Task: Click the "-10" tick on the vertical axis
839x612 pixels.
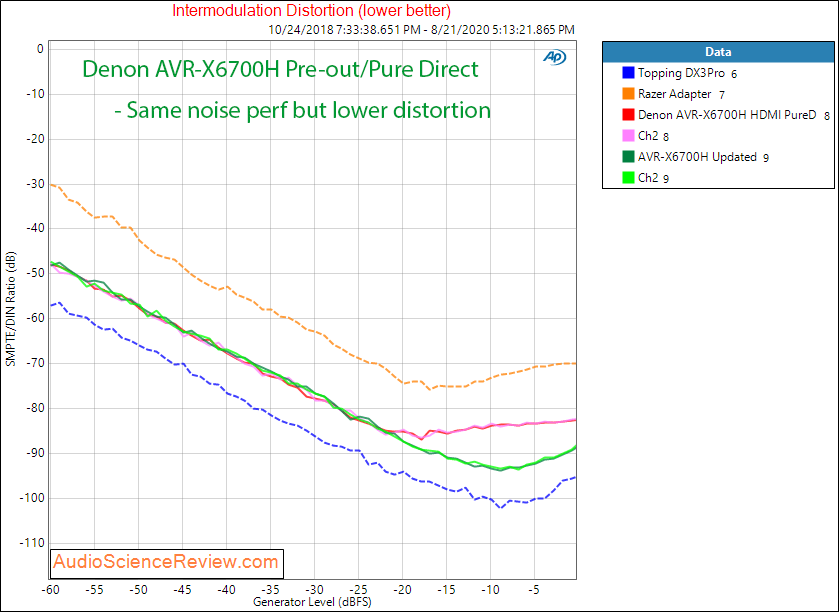Action: click(35, 94)
